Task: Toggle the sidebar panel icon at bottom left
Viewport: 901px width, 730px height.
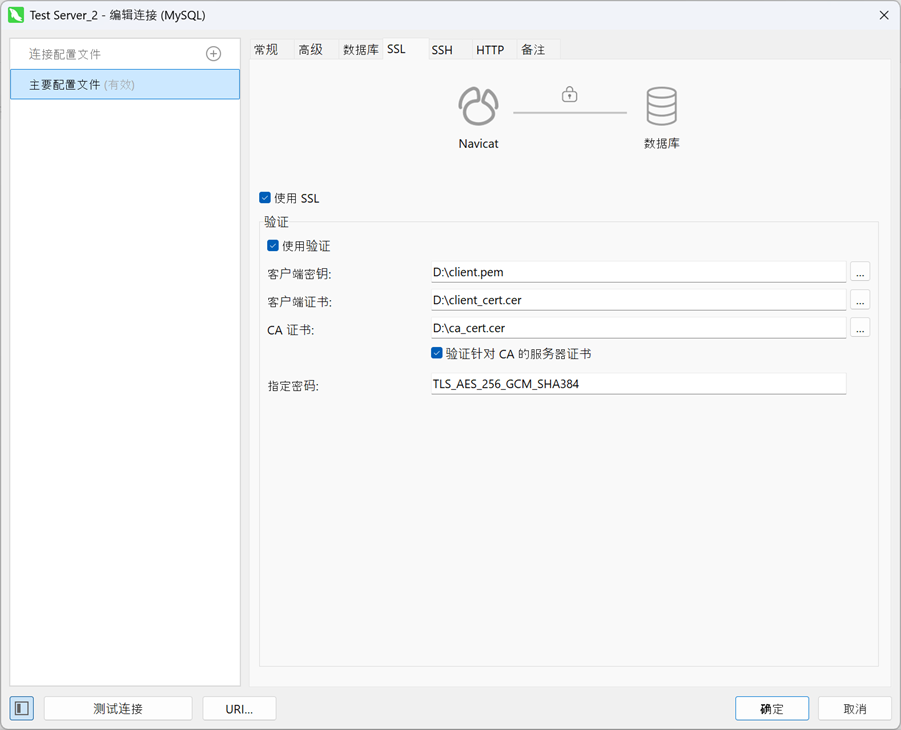Action: point(22,708)
